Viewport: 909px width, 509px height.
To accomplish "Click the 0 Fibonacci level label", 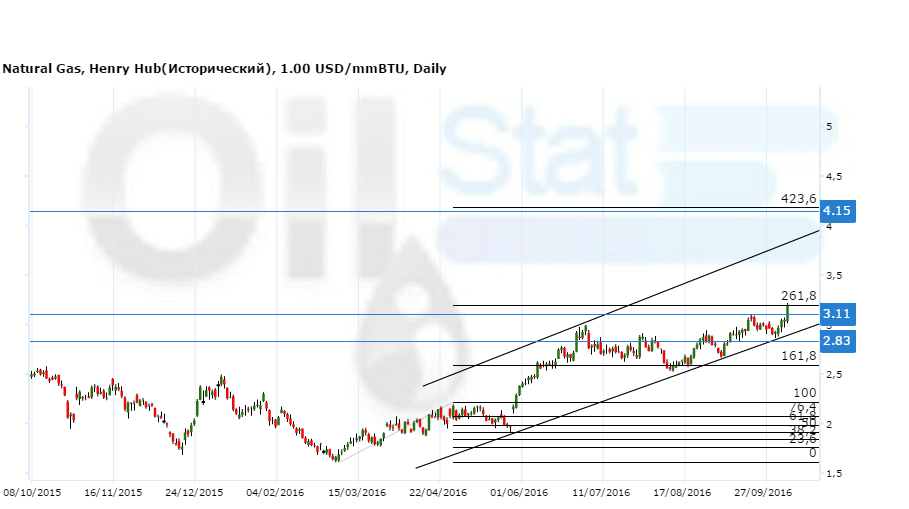I will [x=813, y=453].
